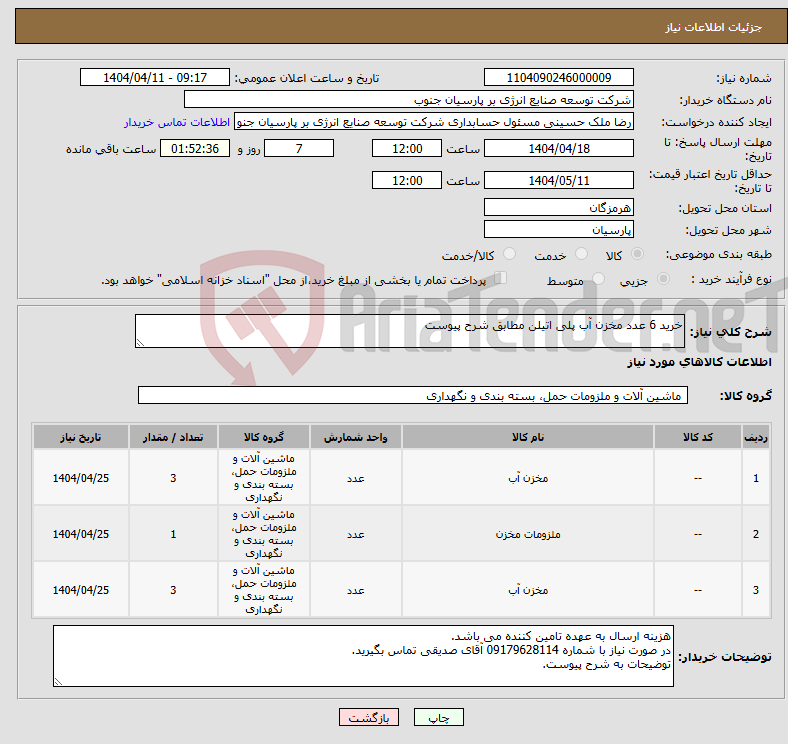Select the کالا radio button
The image size is (788, 744).
[x=637, y=254]
